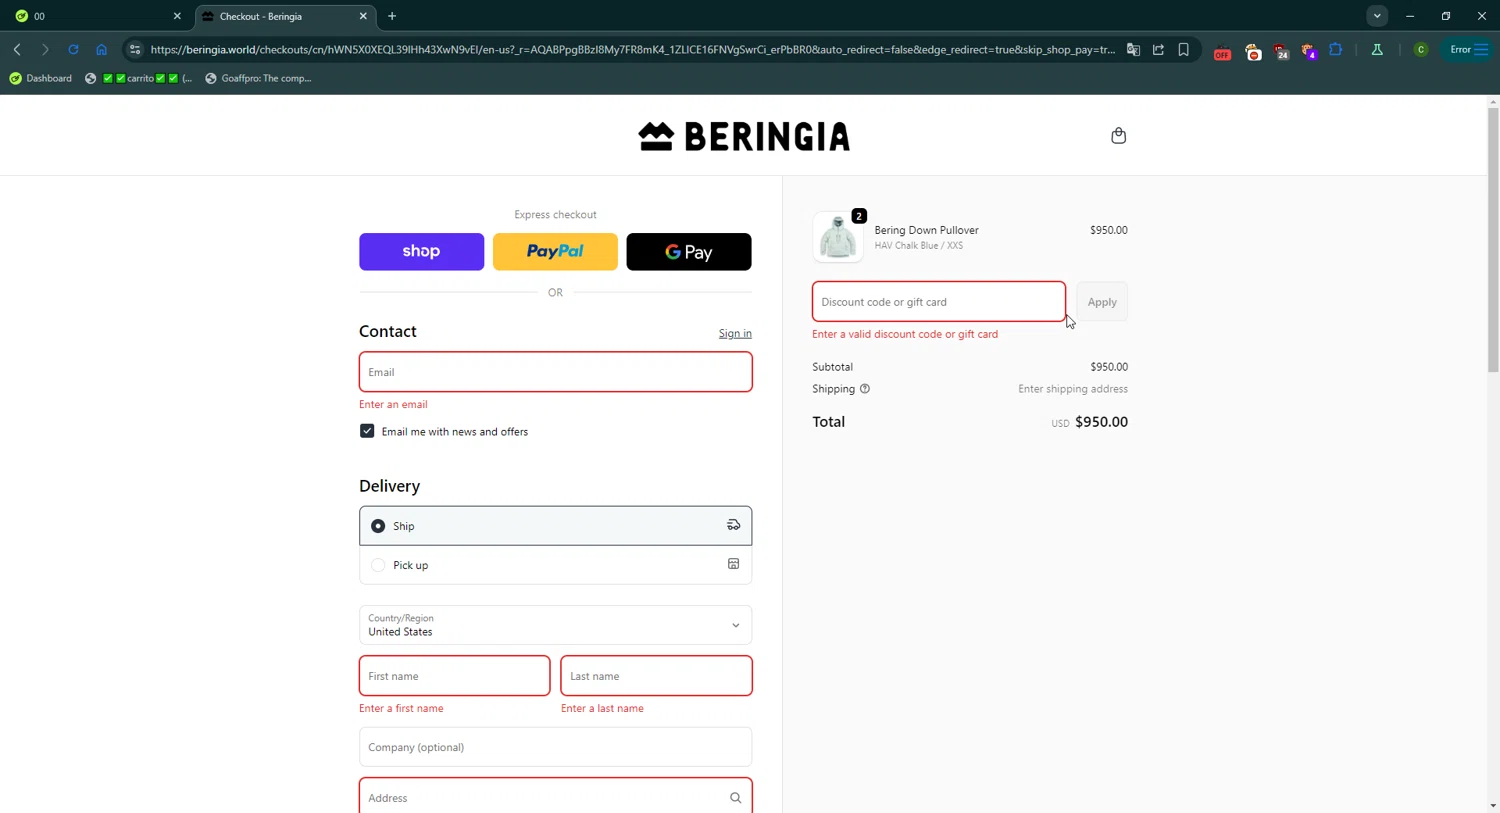This screenshot has height=813, width=1500.
Task: Click the red OFF extension icon
Action: (x=1222, y=52)
